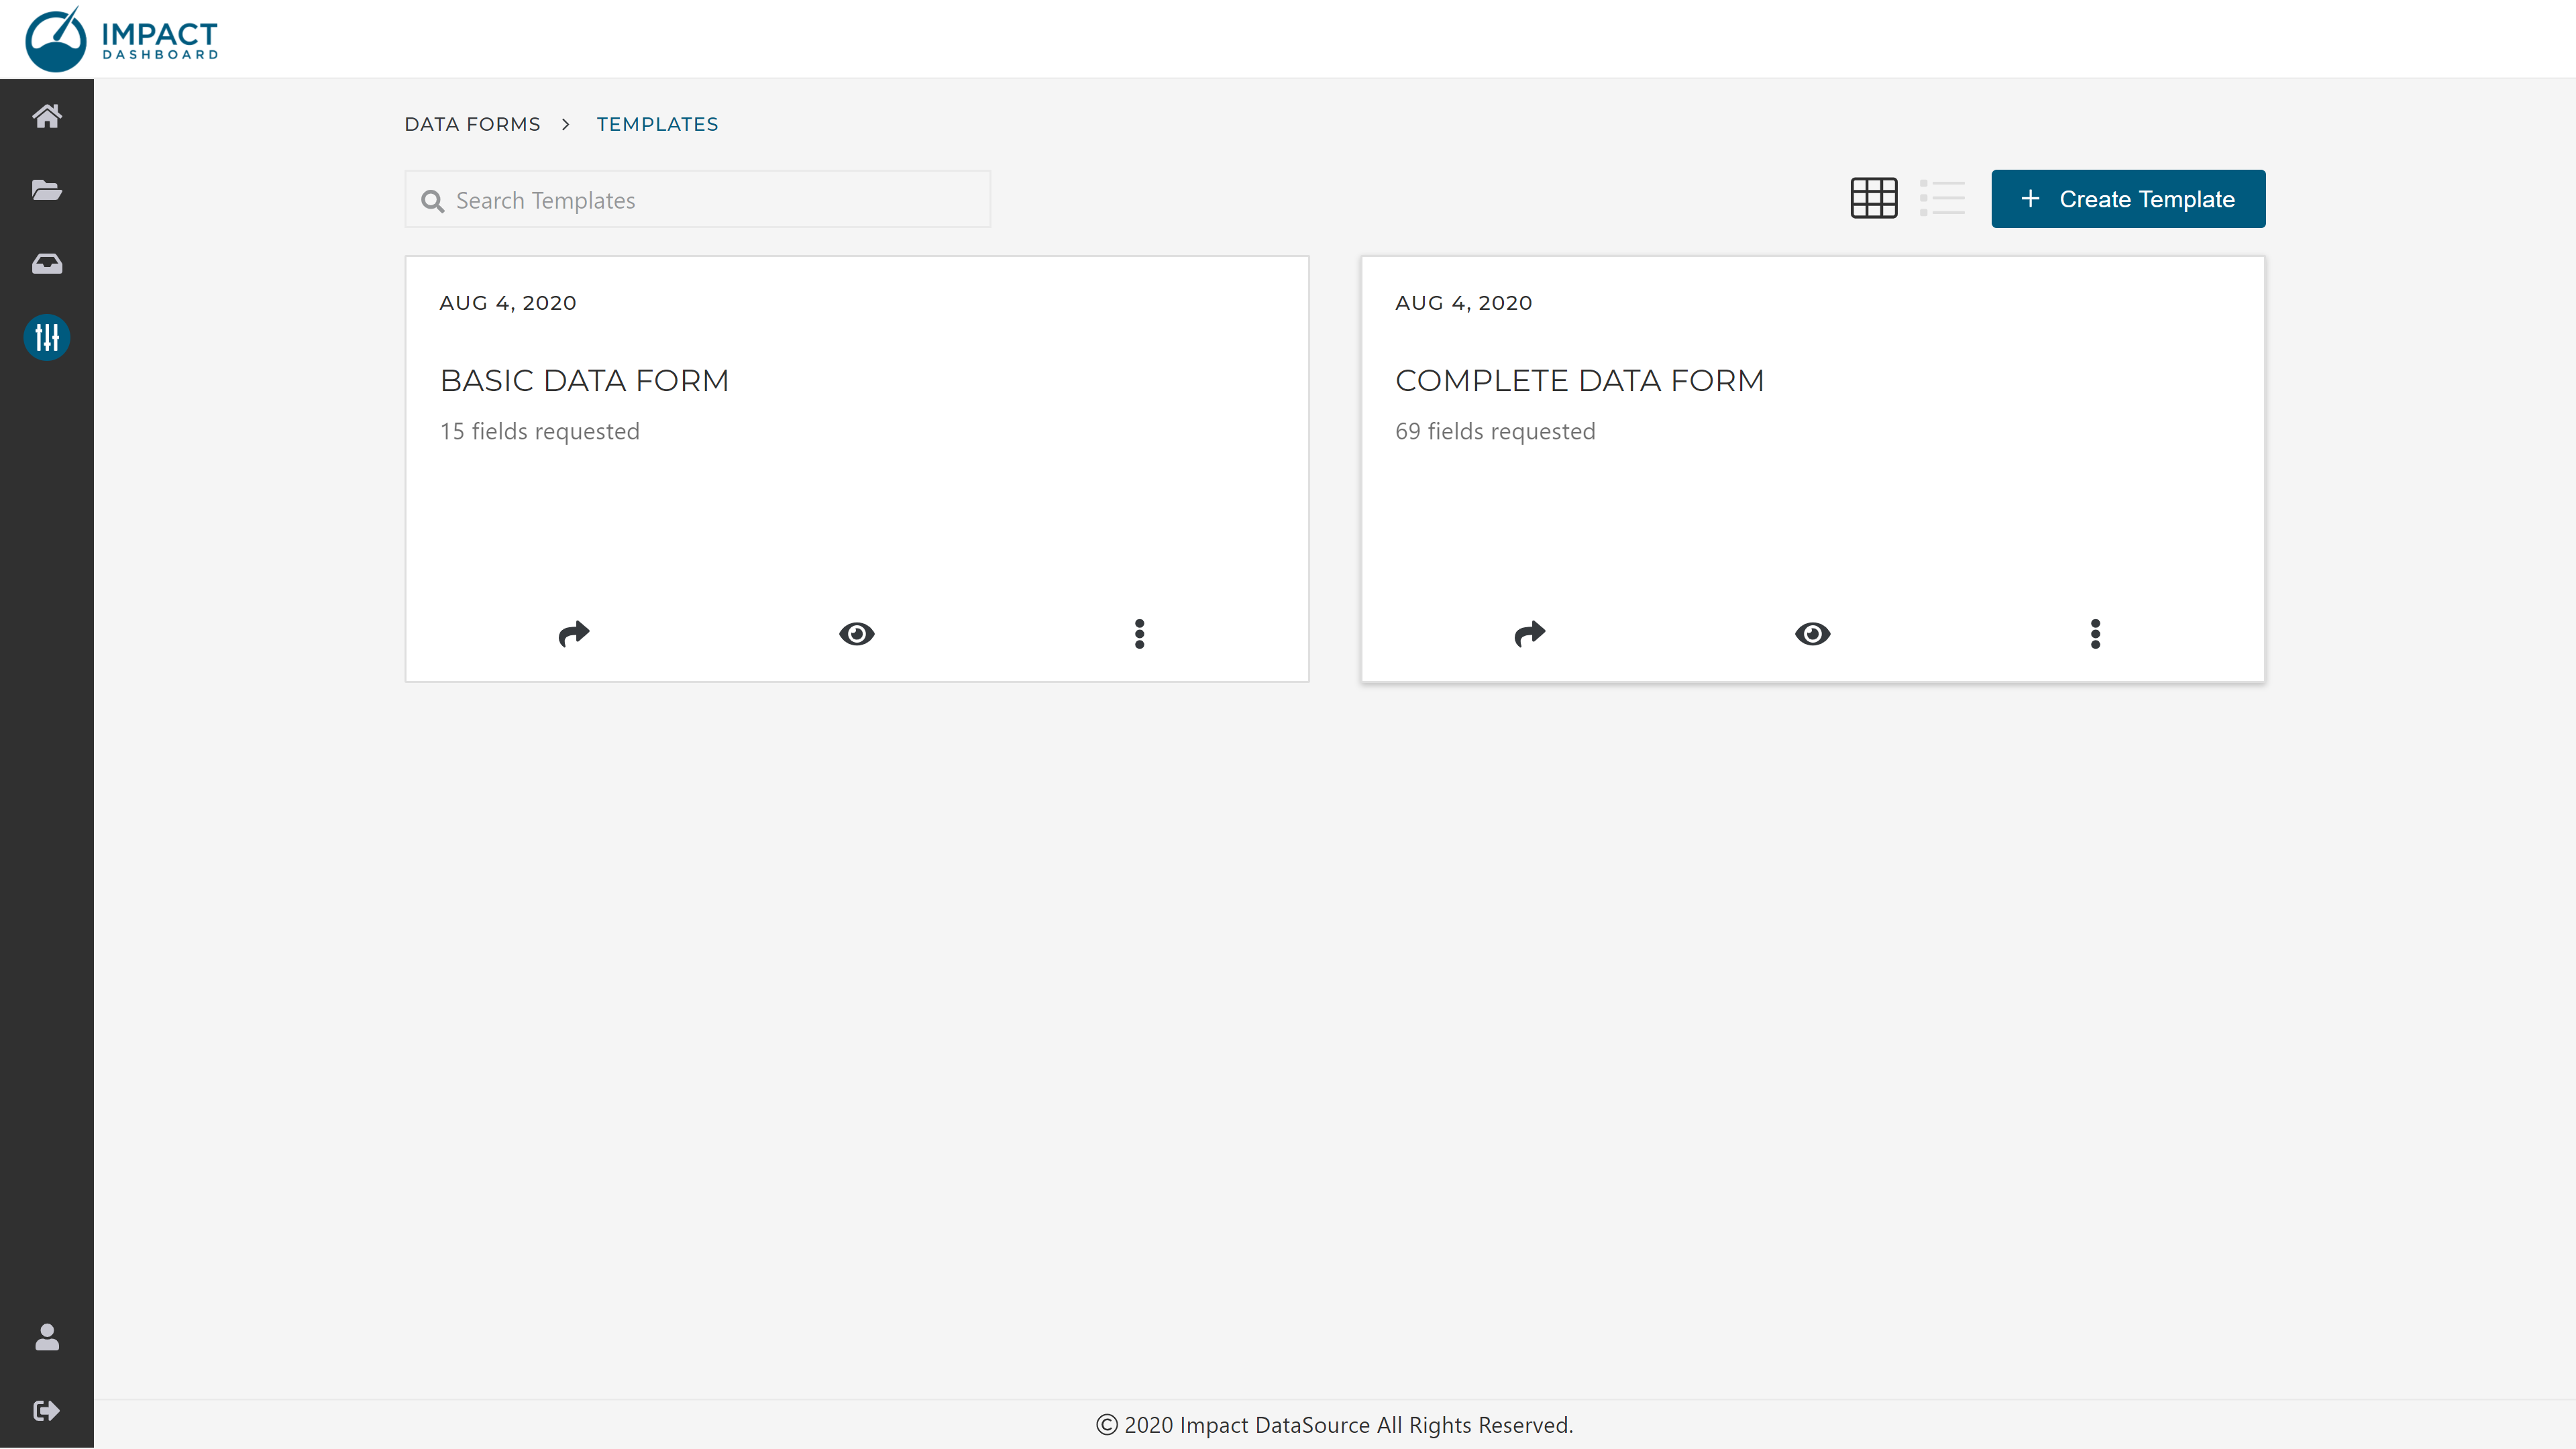2576x1449 pixels.
Task: Open the user profile sidebar icon
Action: coord(47,1337)
